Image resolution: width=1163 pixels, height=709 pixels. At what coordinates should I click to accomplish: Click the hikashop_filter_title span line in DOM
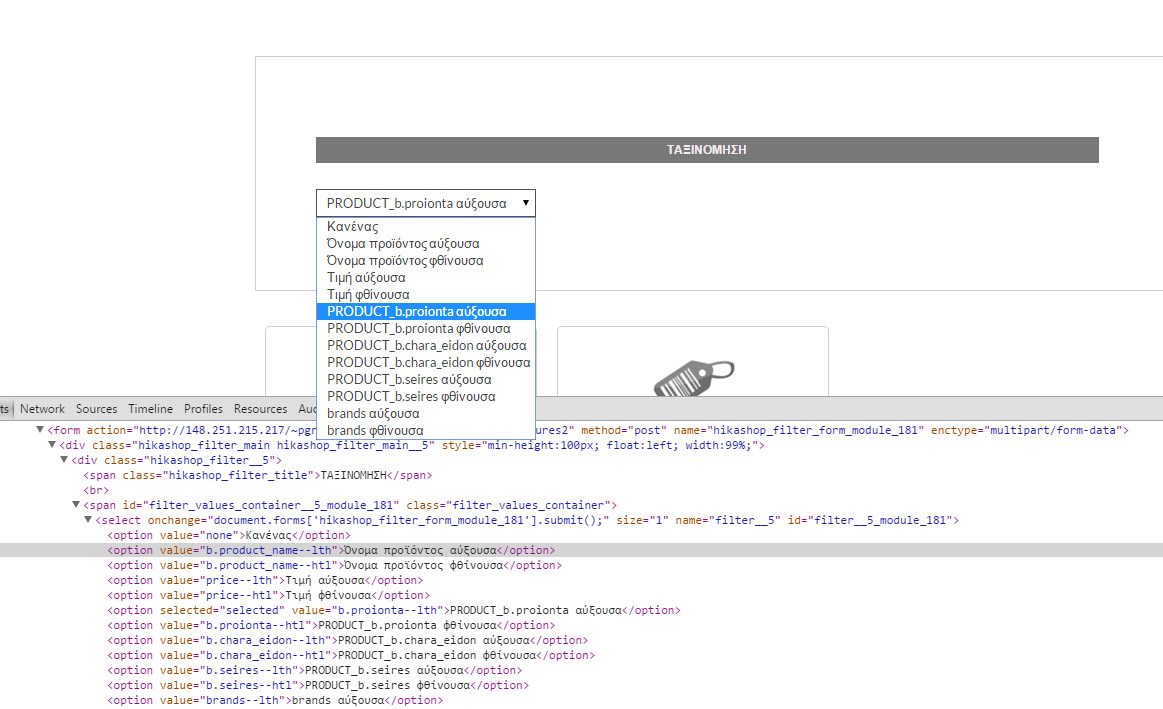pyautogui.click(x=258, y=476)
